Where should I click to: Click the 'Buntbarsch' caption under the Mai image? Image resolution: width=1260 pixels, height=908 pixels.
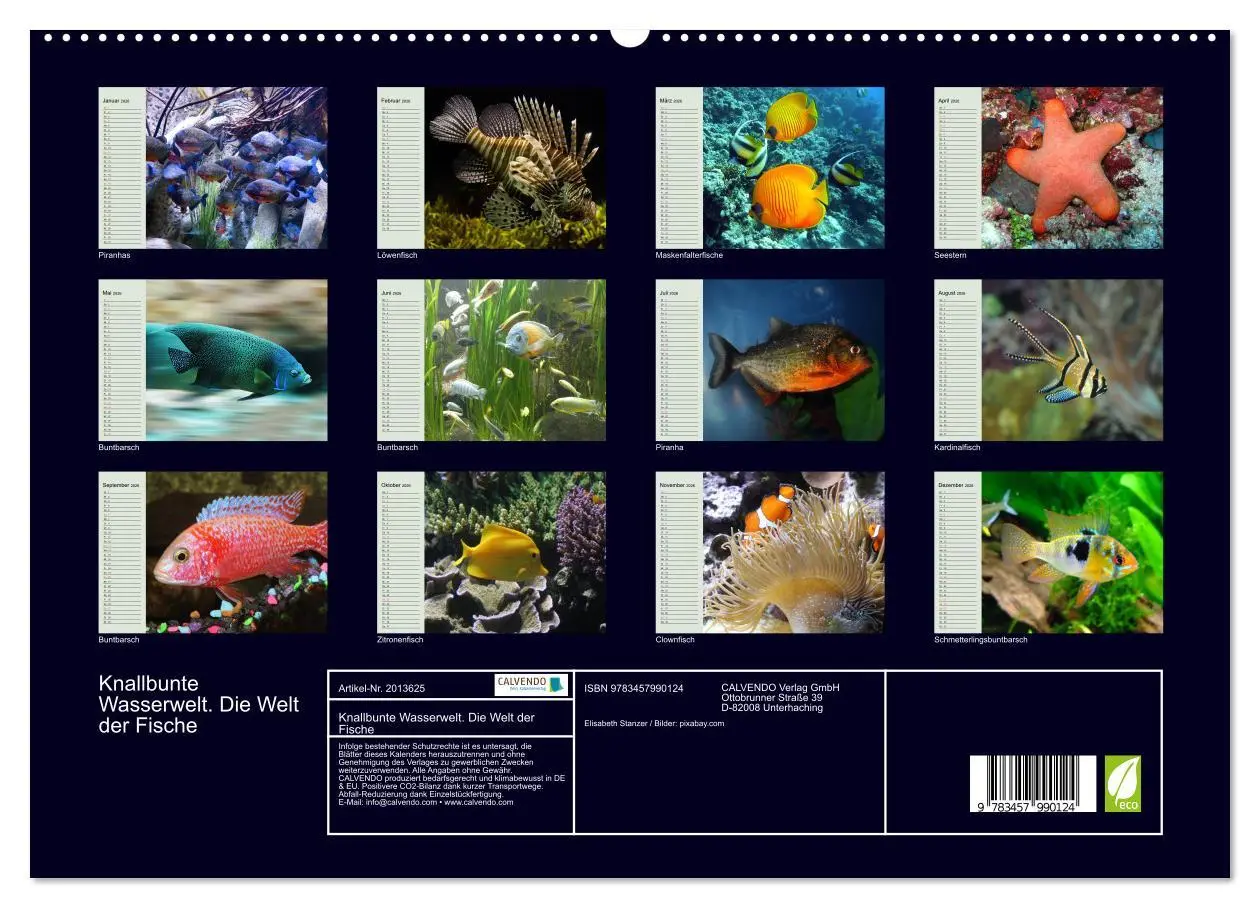[x=118, y=447]
